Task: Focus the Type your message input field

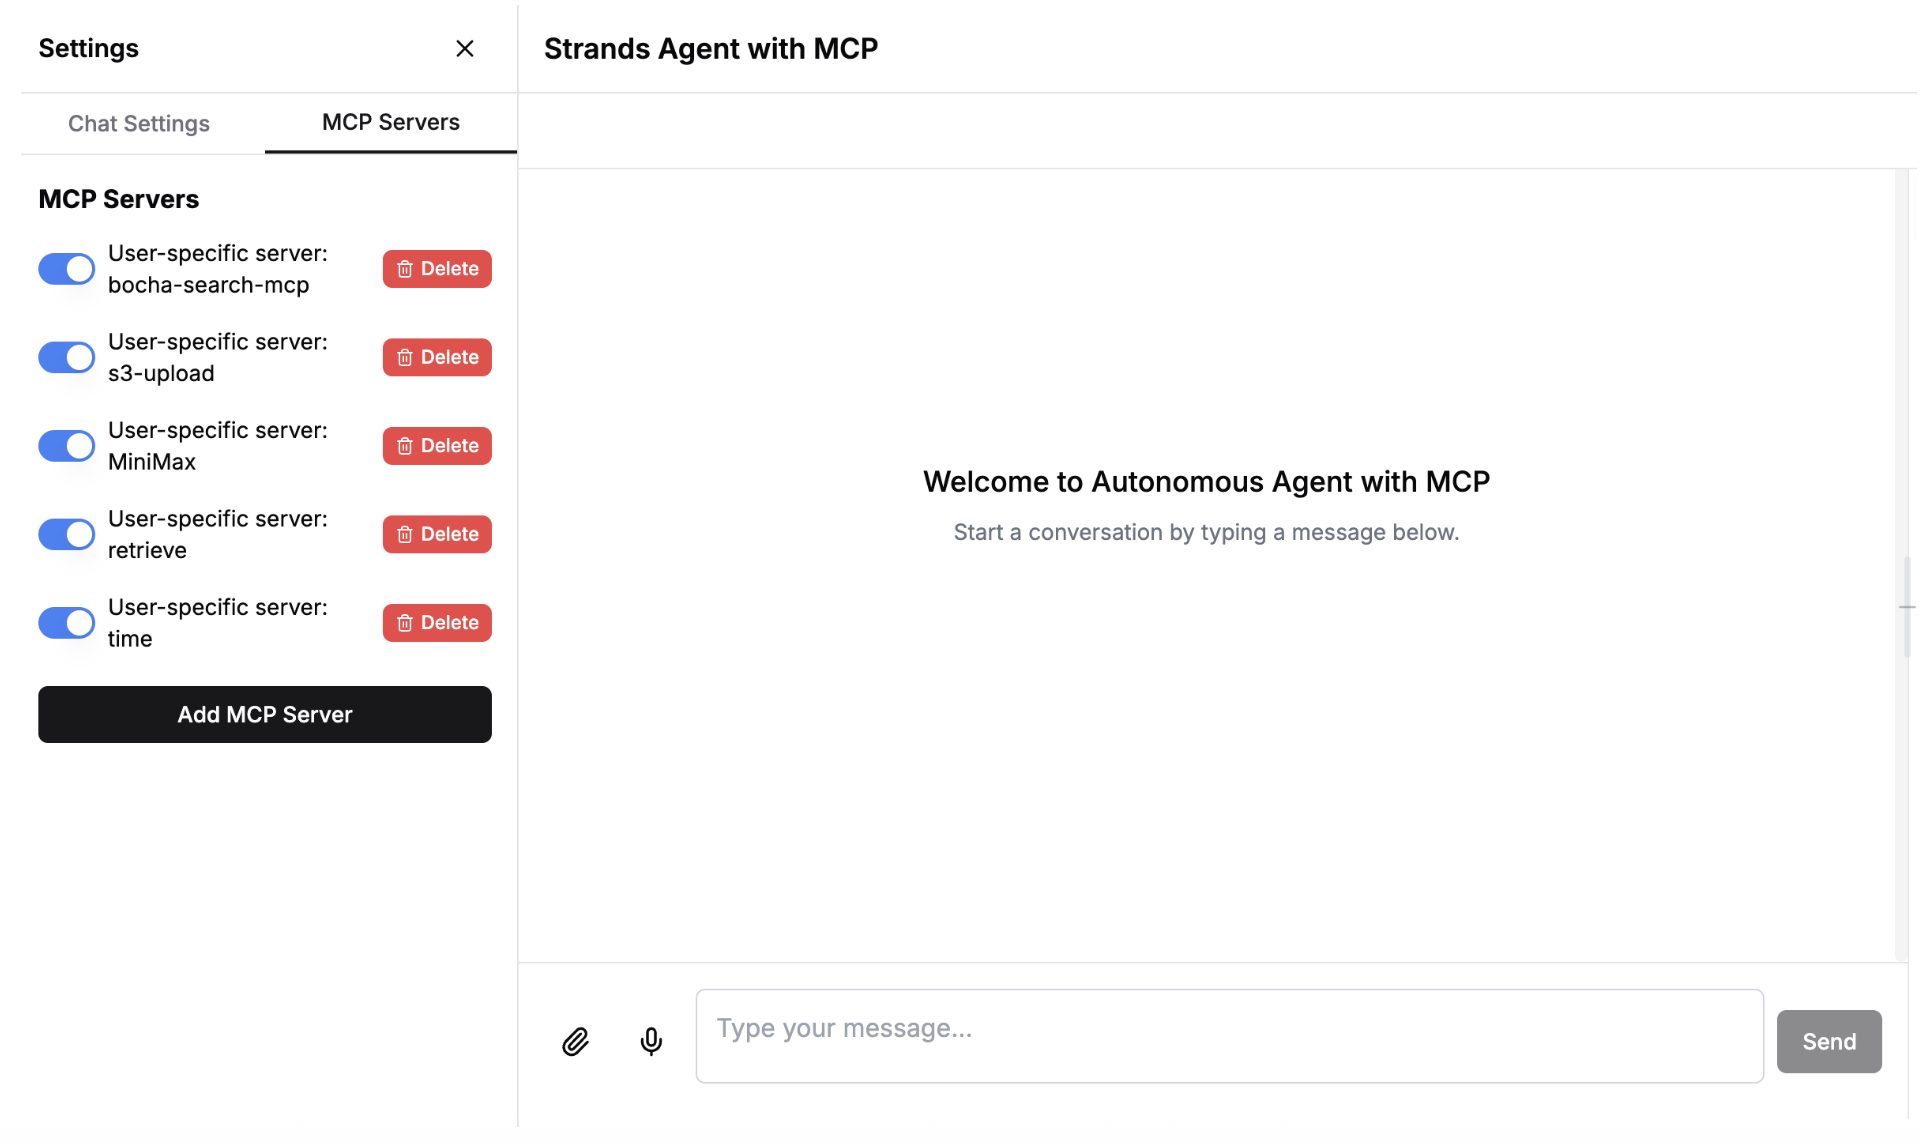Action: click(1229, 1036)
